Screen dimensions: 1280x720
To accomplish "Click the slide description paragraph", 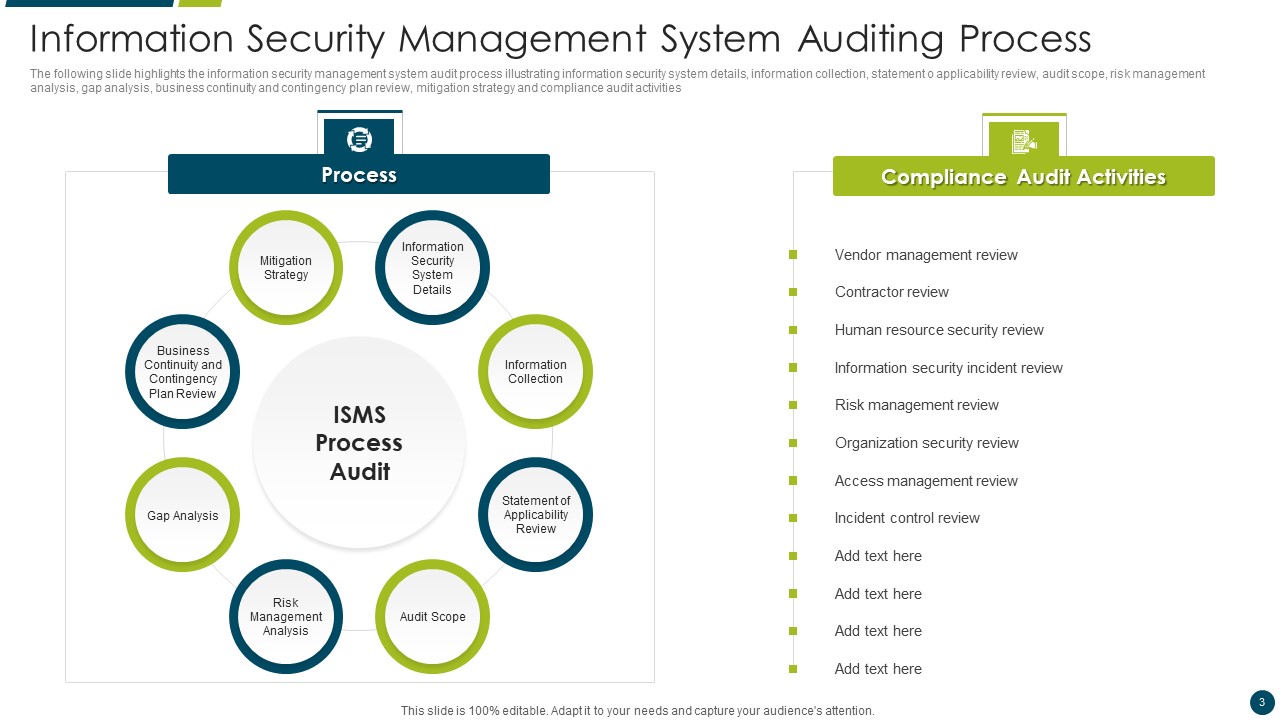I will pos(618,81).
